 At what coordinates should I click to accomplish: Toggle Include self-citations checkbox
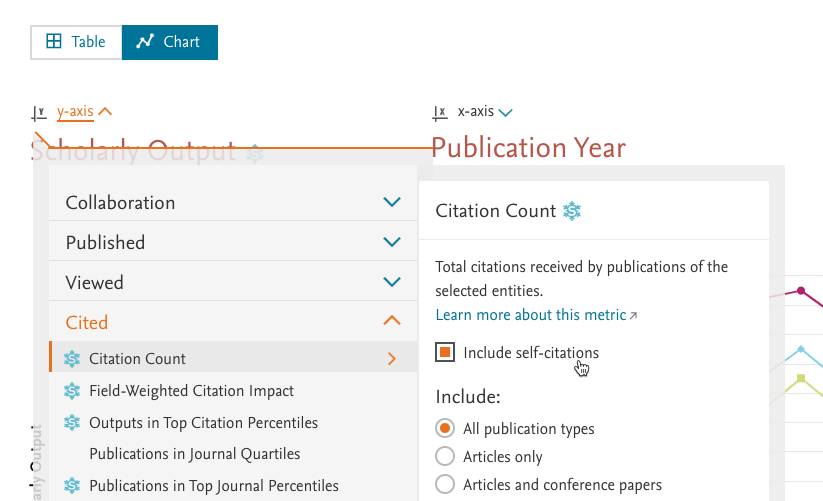pyautogui.click(x=445, y=353)
